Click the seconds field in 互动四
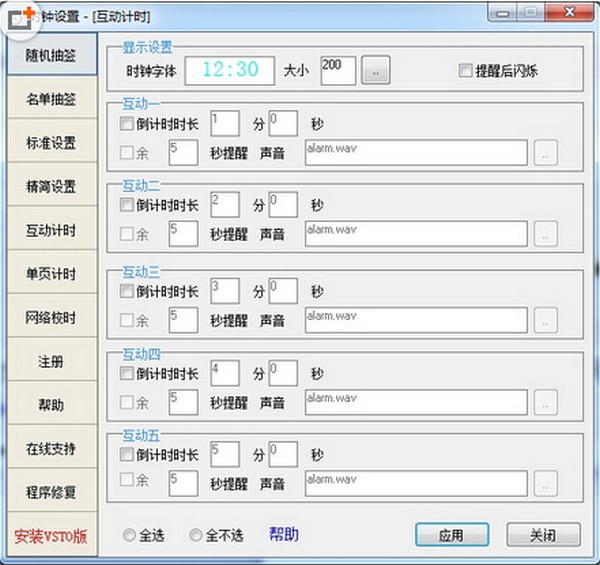Image resolution: width=600 pixels, height=565 pixels. tap(283, 373)
